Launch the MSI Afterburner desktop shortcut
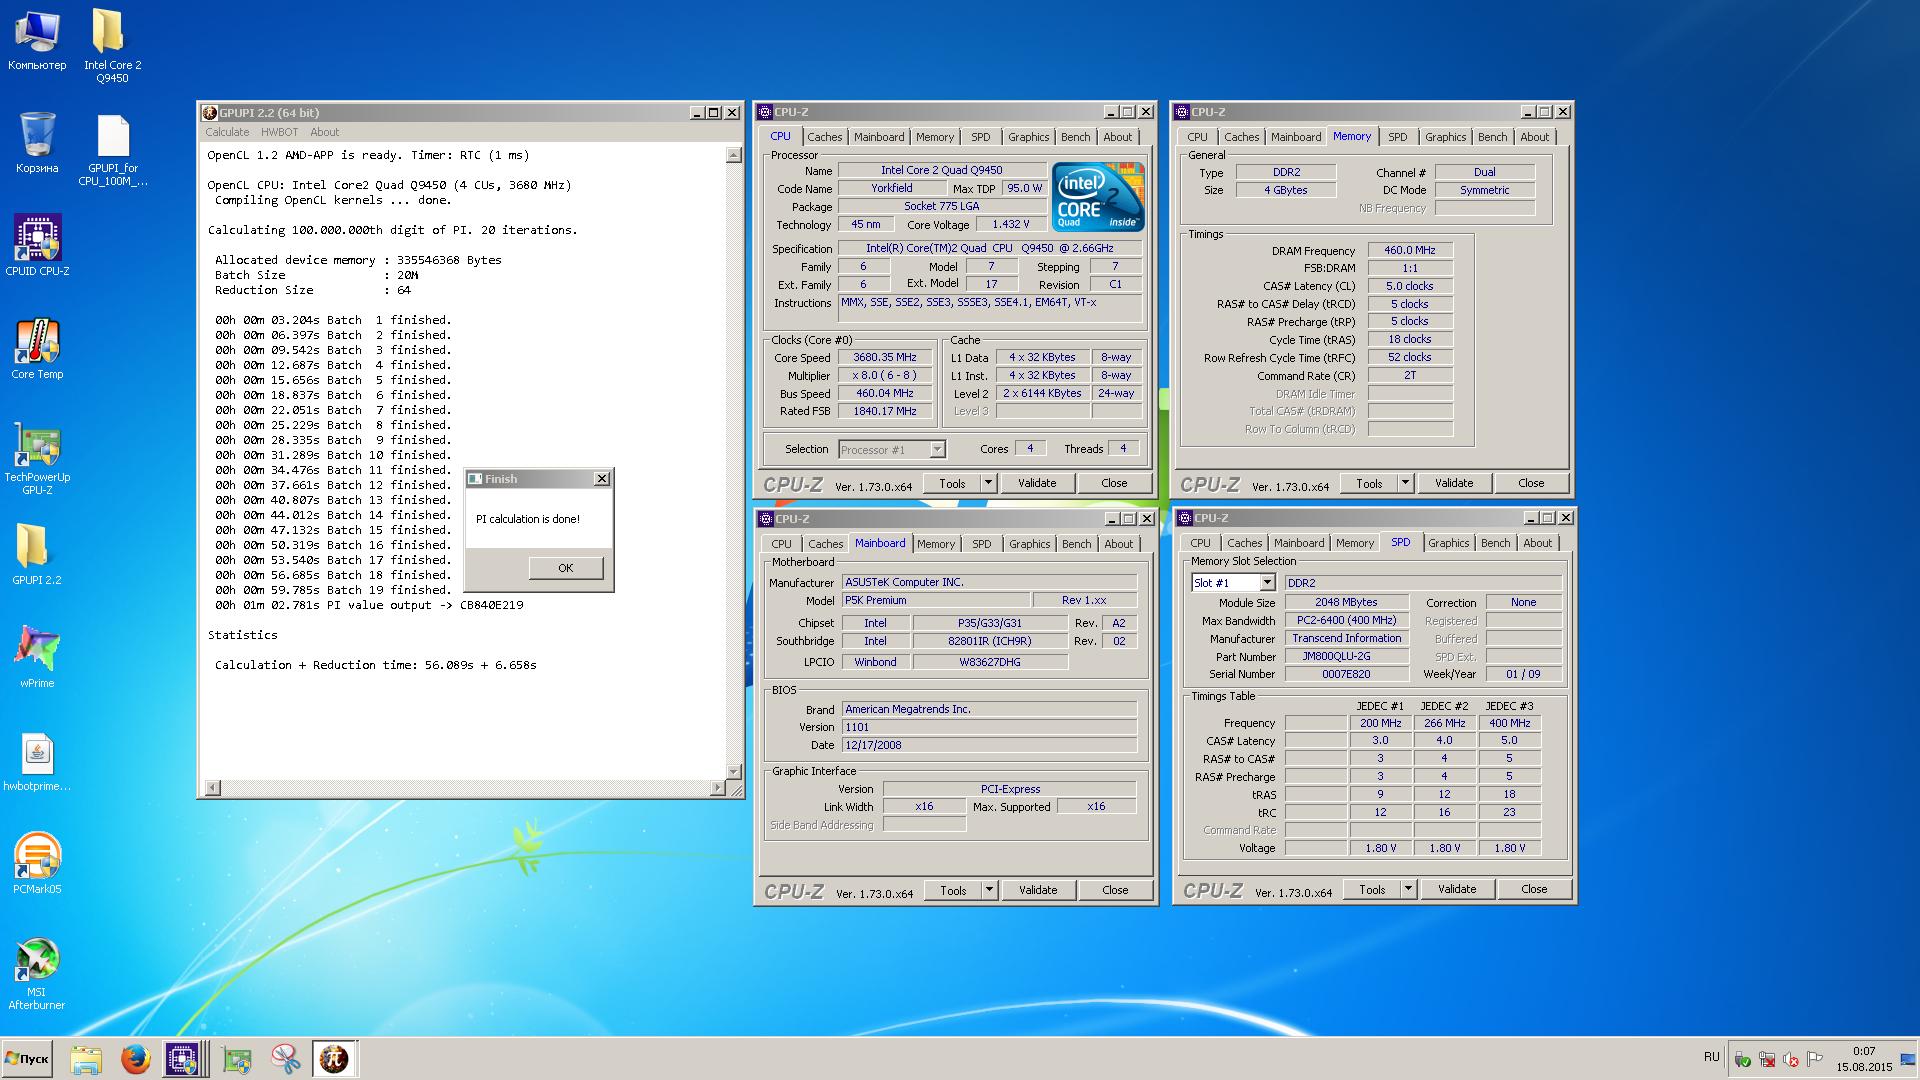This screenshot has width=1920, height=1080. pos(37,974)
